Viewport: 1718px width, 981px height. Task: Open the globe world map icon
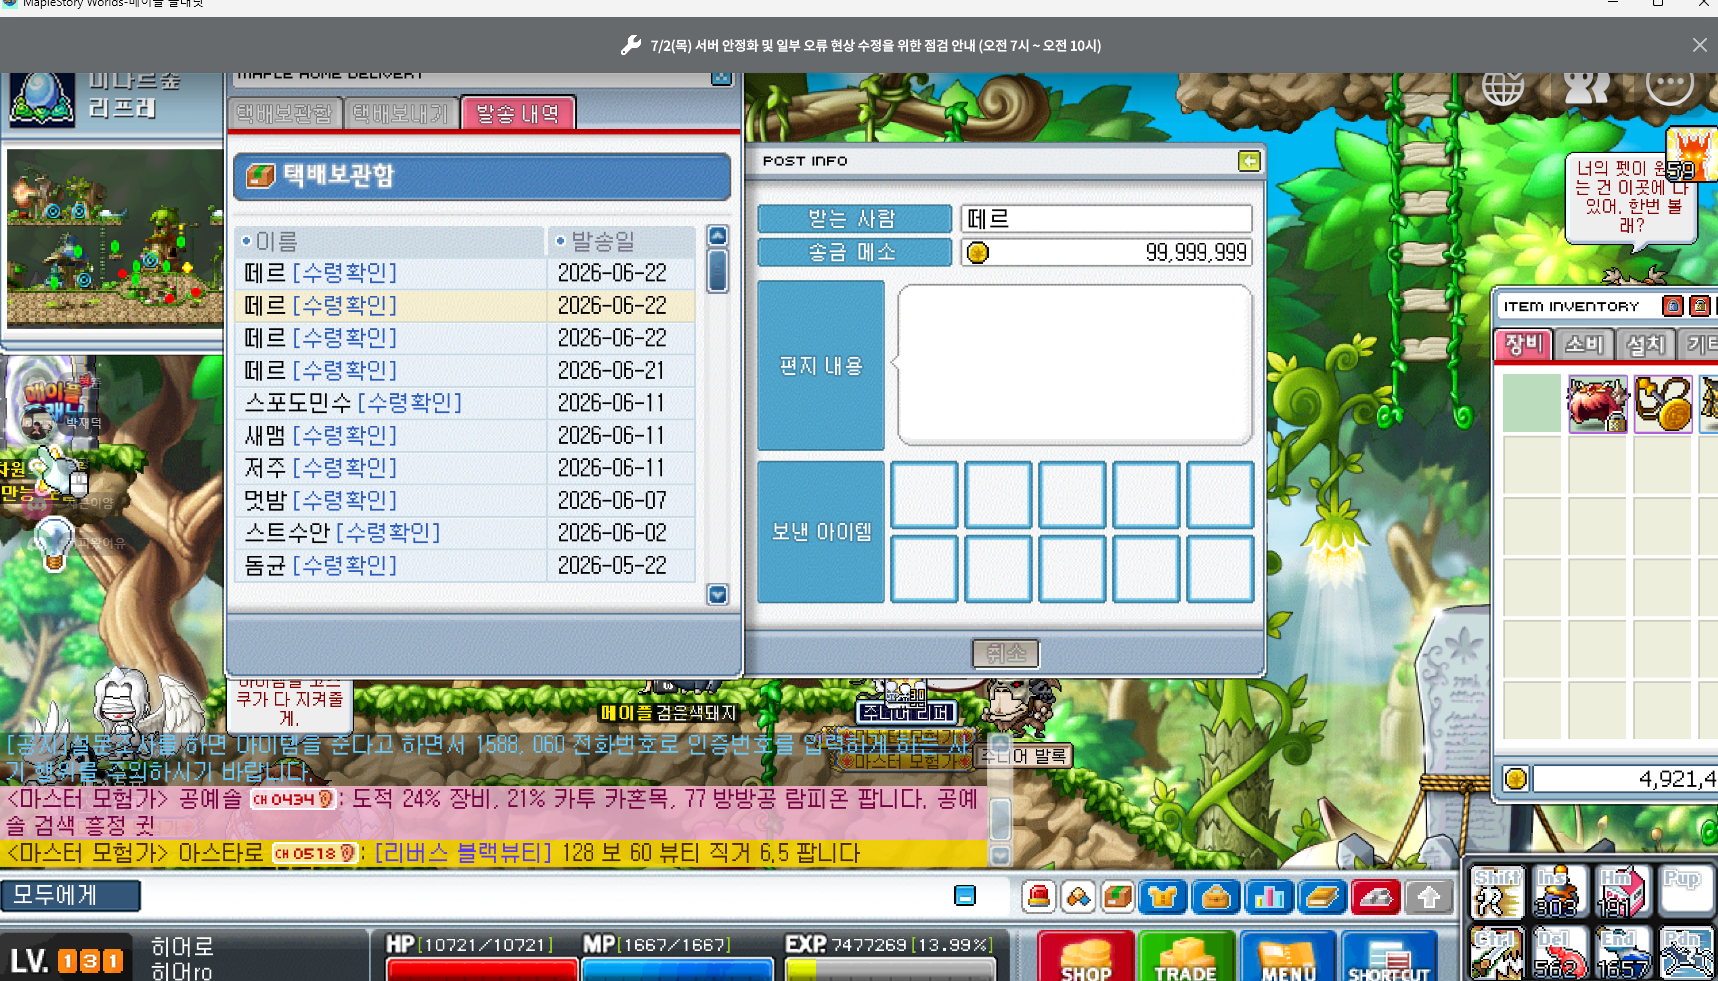(1502, 86)
